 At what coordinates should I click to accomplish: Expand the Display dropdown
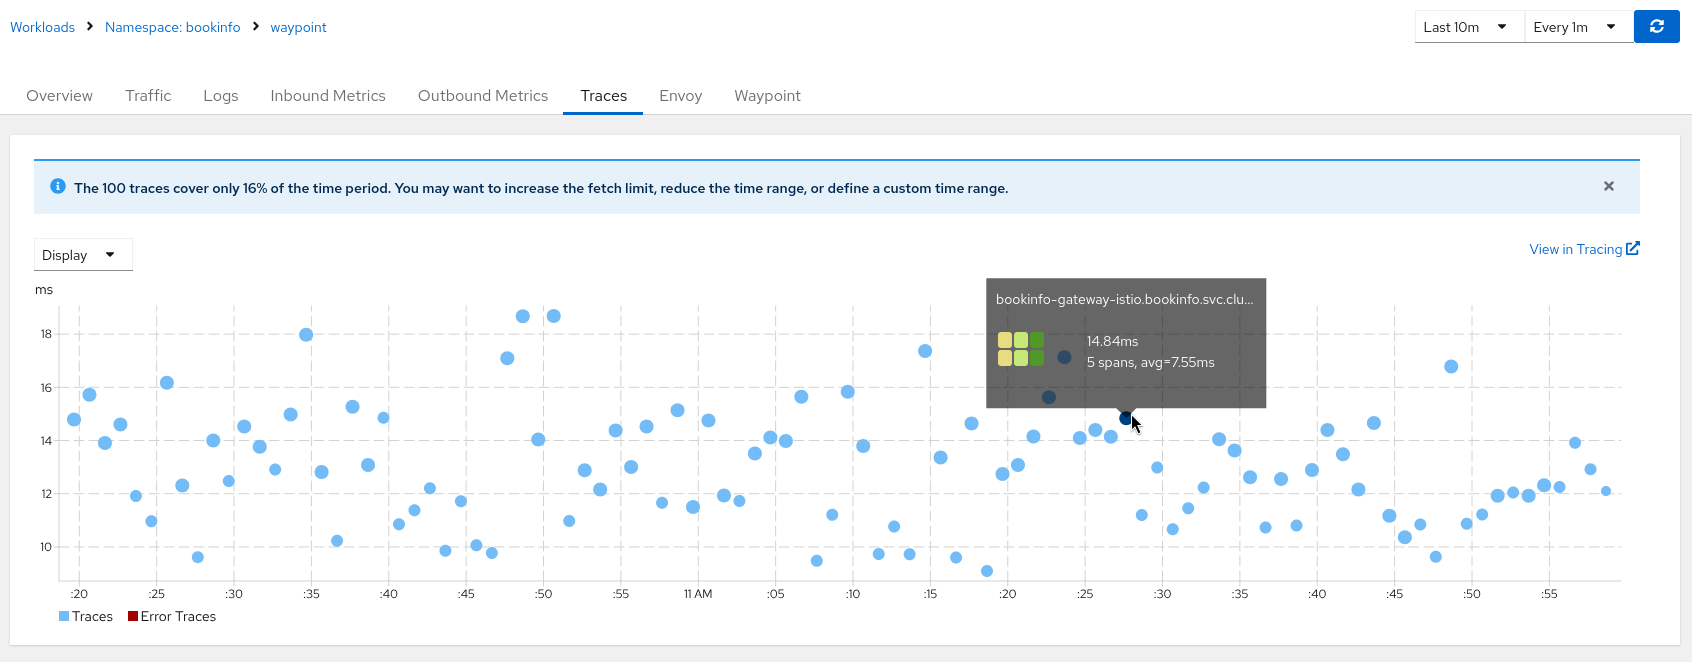point(82,255)
